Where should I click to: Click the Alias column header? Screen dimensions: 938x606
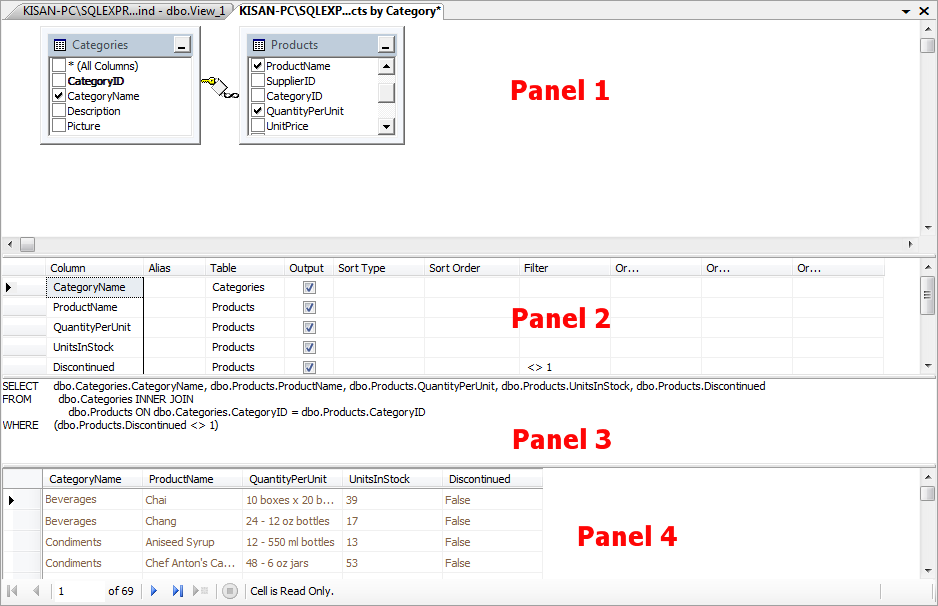pos(174,268)
